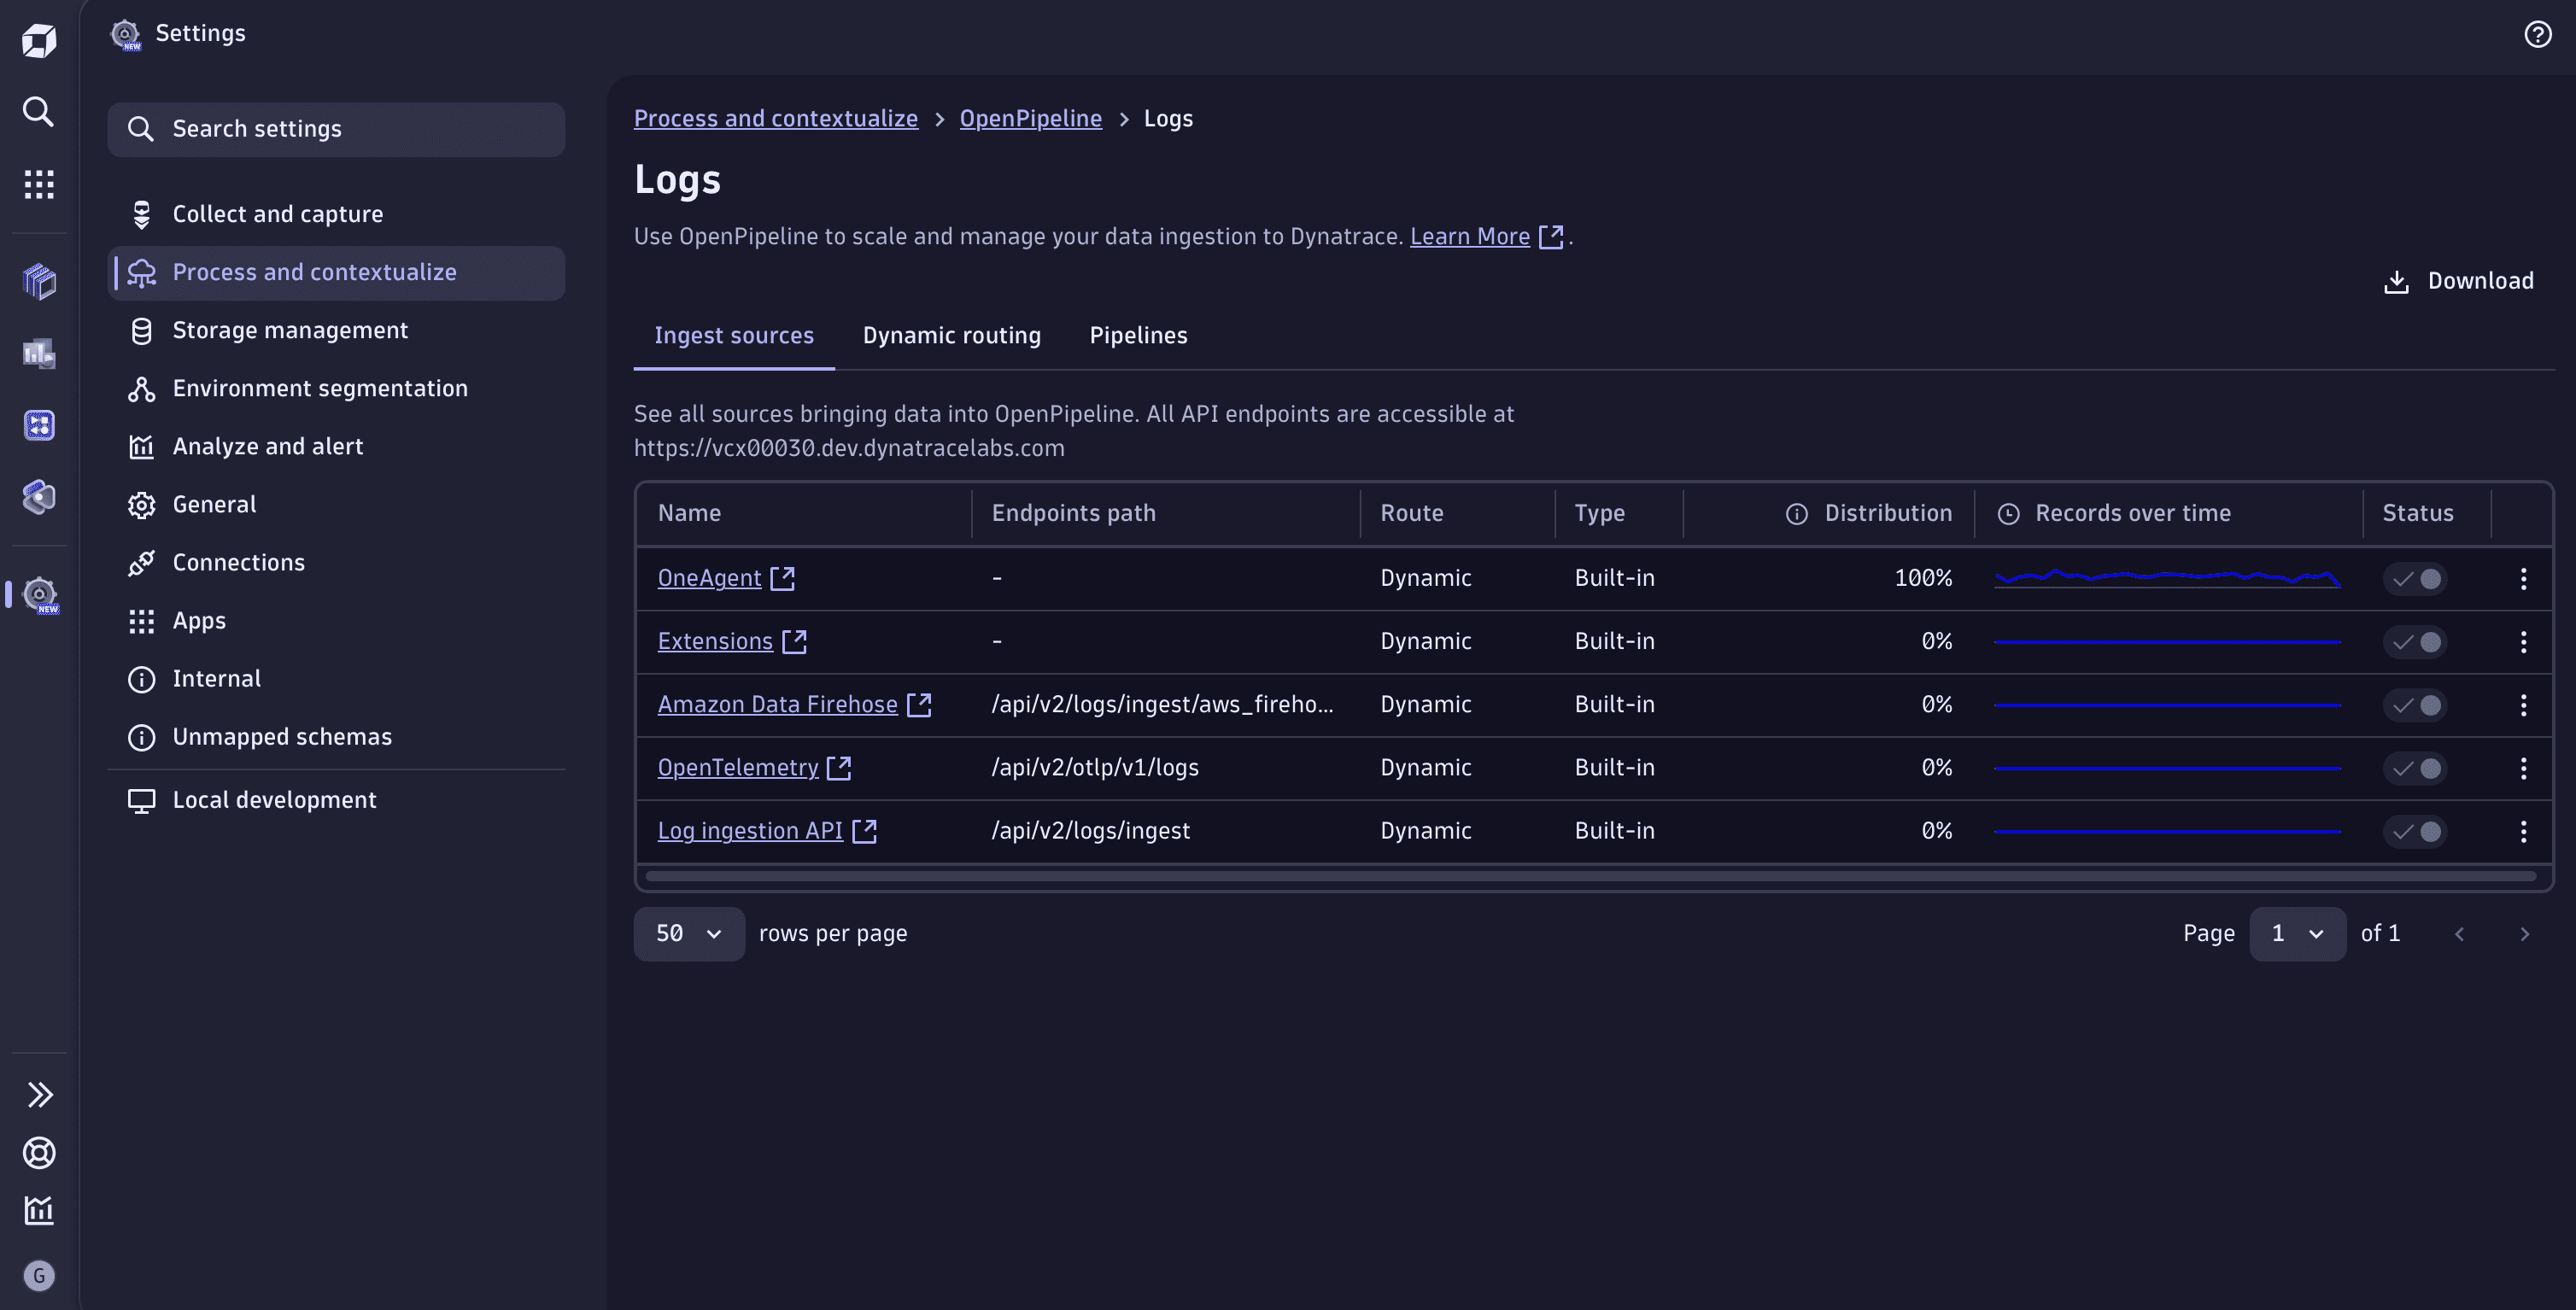Open the options menu for Amazon Data Firehose
The height and width of the screenshot is (1310, 2576).
(x=2524, y=704)
